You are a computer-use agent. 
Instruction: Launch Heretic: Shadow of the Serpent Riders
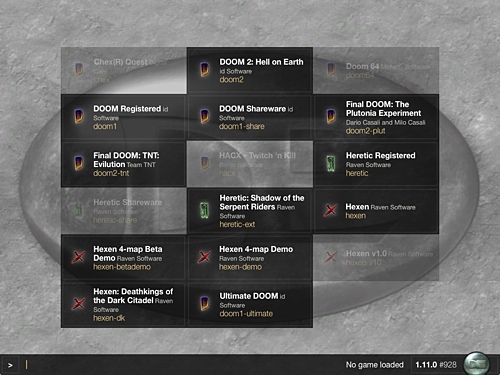(250, 211)
